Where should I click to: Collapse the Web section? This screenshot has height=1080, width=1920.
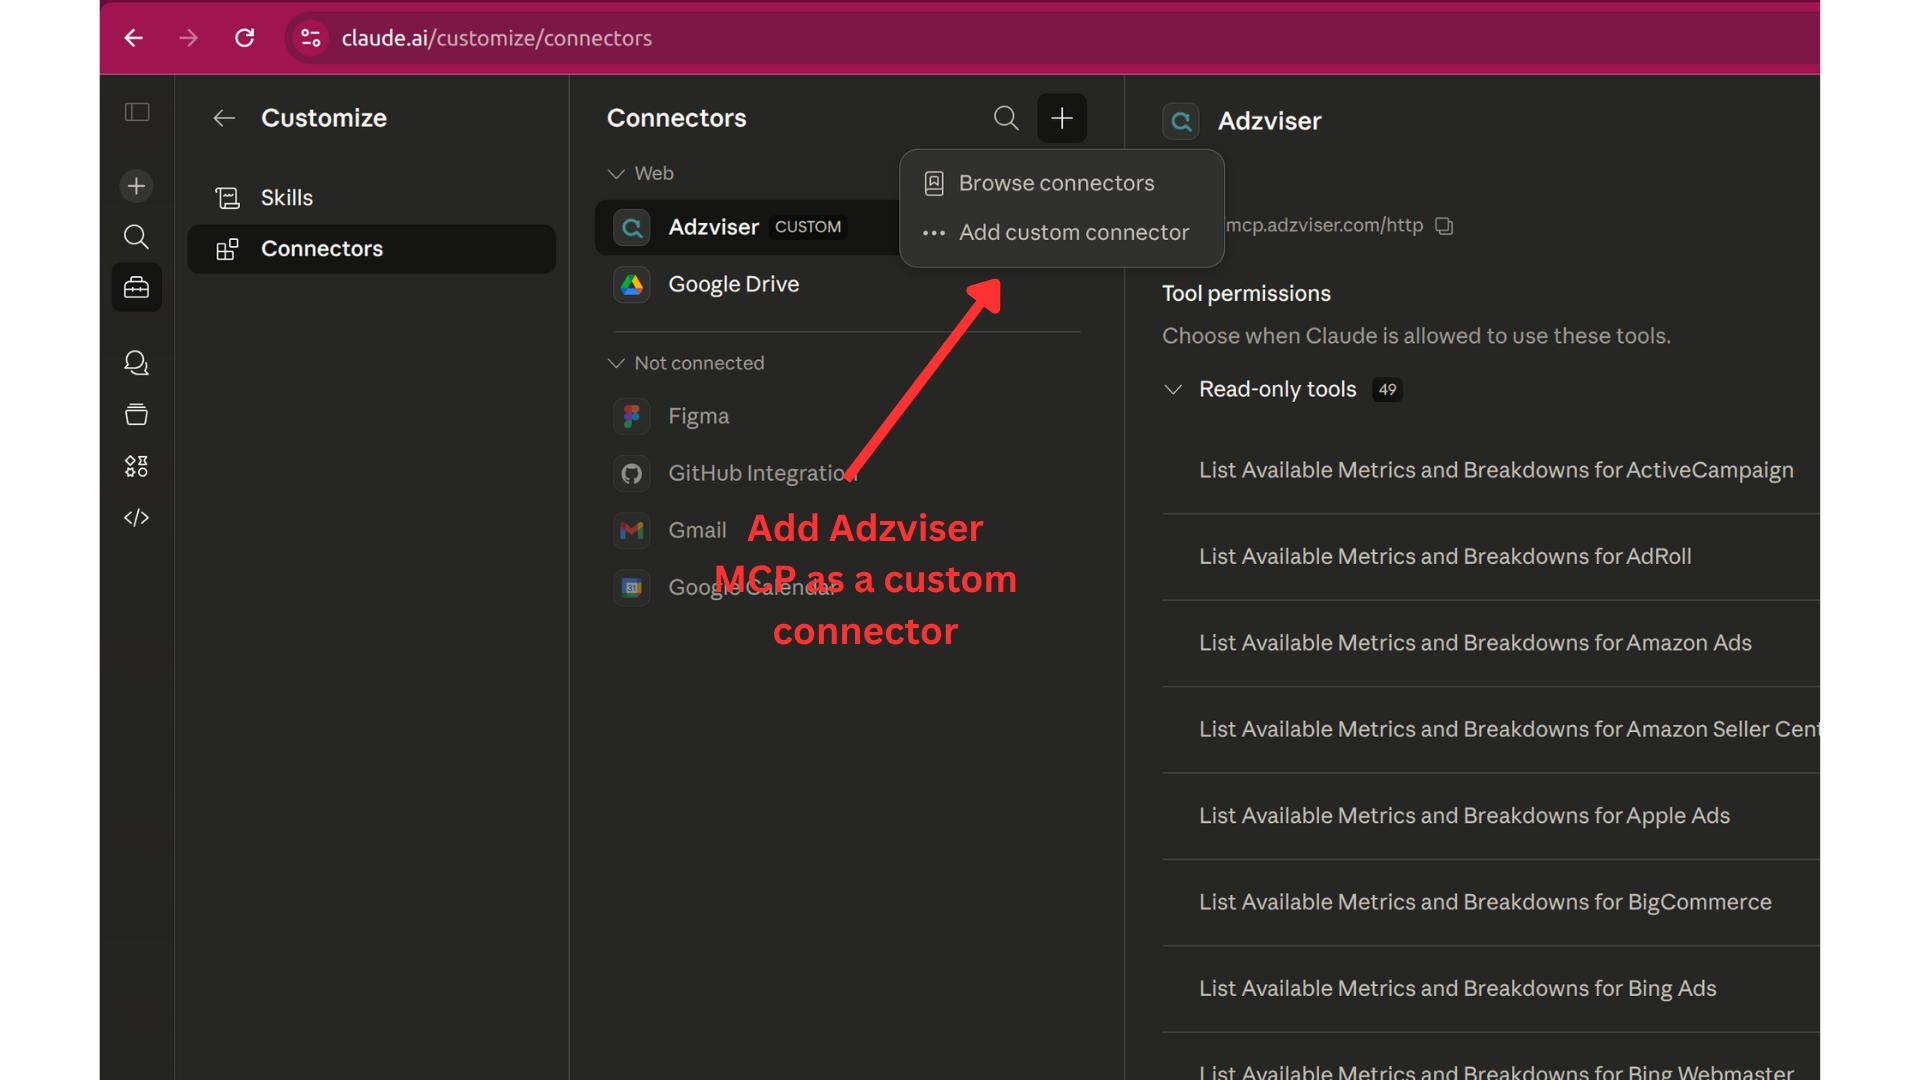click(x=617, y=173)
